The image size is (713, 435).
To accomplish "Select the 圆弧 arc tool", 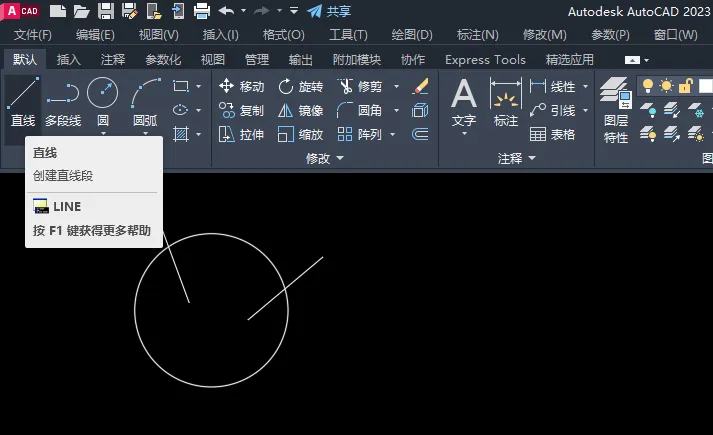I will (x=145, y=101).
